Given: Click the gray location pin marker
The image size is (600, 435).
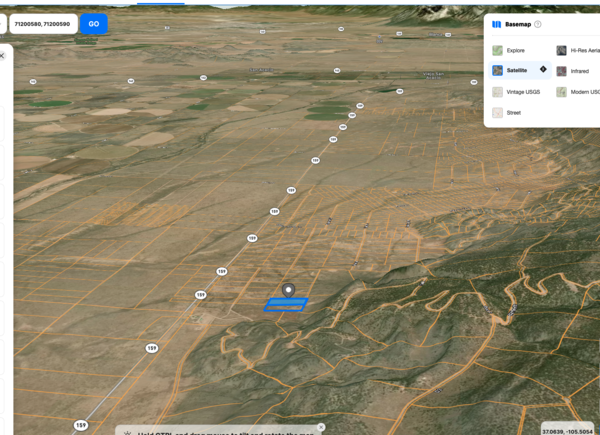Looking at the screenshot, I should click(289, 290).
